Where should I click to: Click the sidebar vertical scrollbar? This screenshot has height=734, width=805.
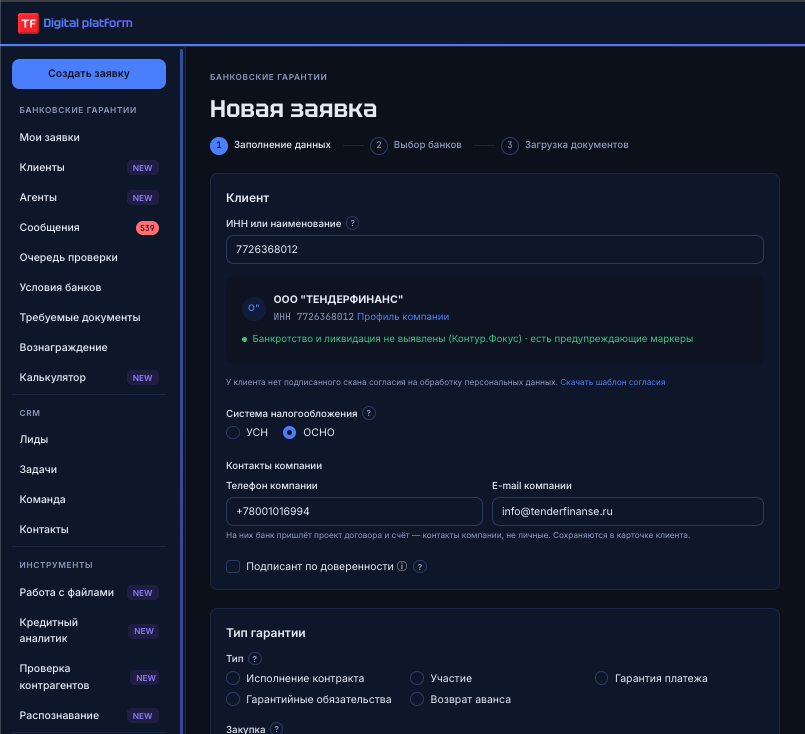[182, 391]
